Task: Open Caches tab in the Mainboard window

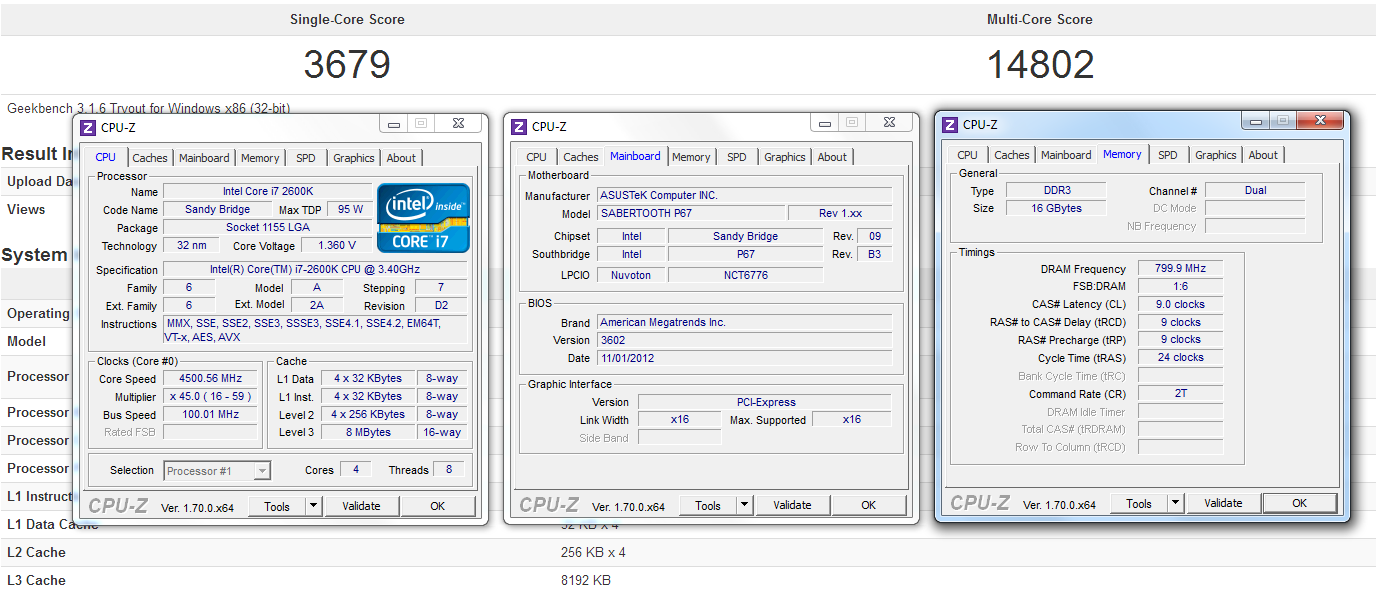Action: click(581, 157)
